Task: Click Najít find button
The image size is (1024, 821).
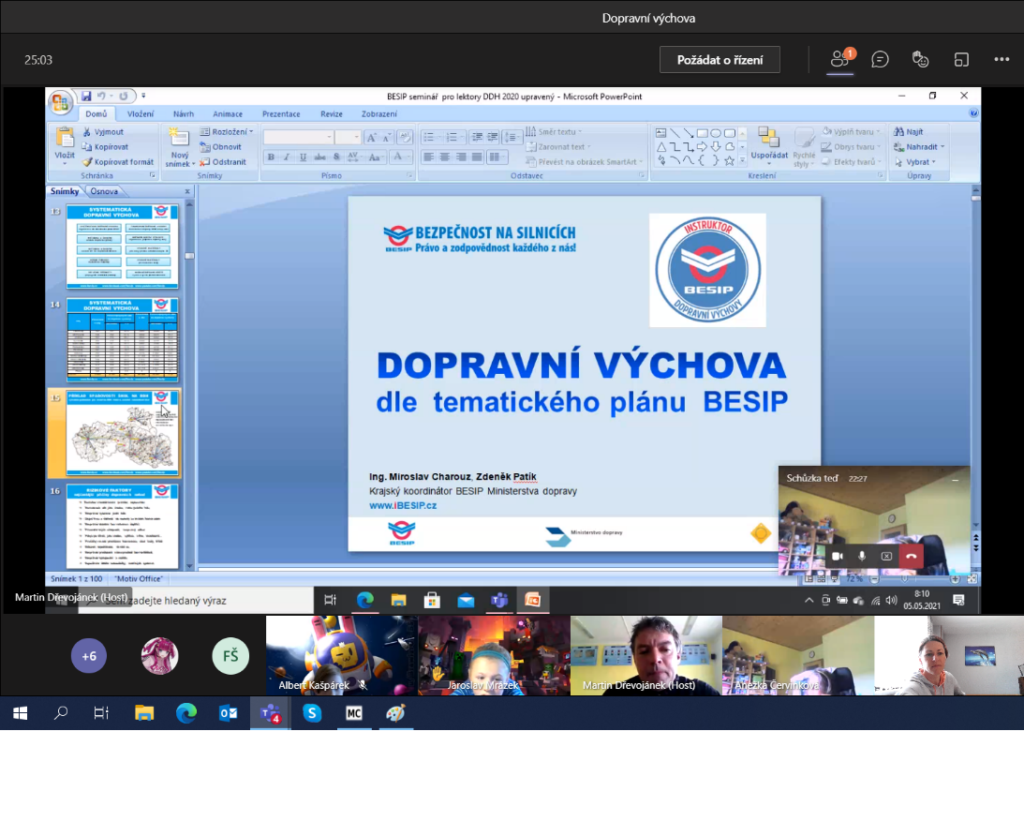Action: [908, 132]
